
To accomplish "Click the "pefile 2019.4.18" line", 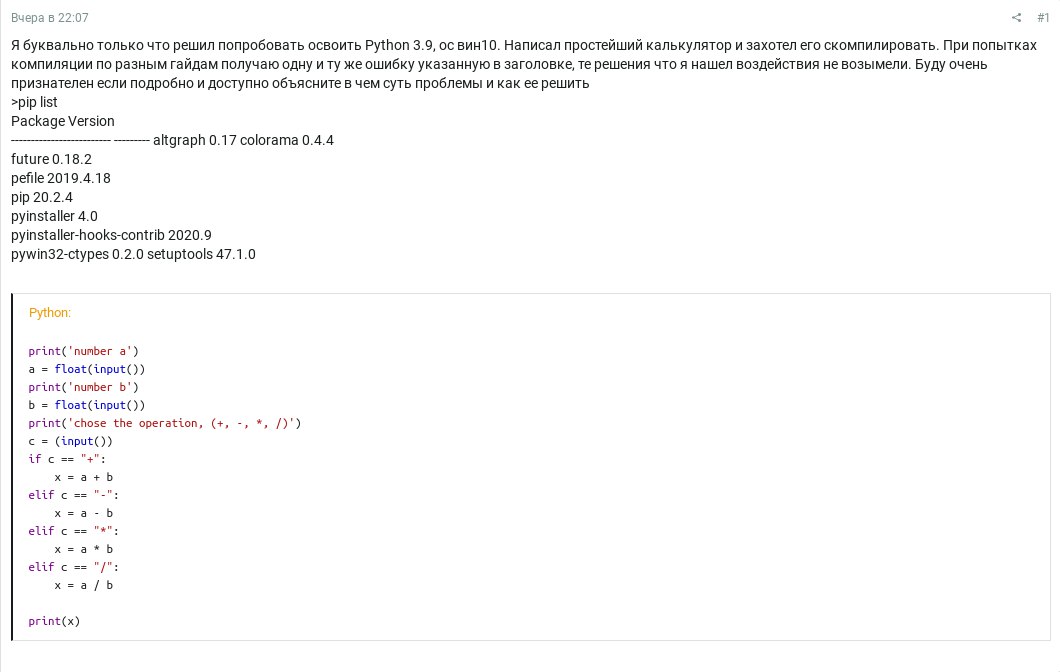I will pyautogui.click(x=61, y=178).
